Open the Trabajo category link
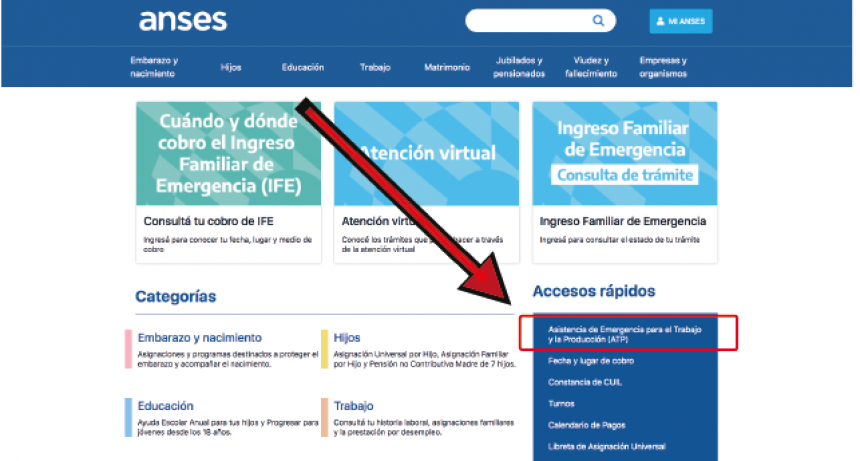 pos(353,406)
